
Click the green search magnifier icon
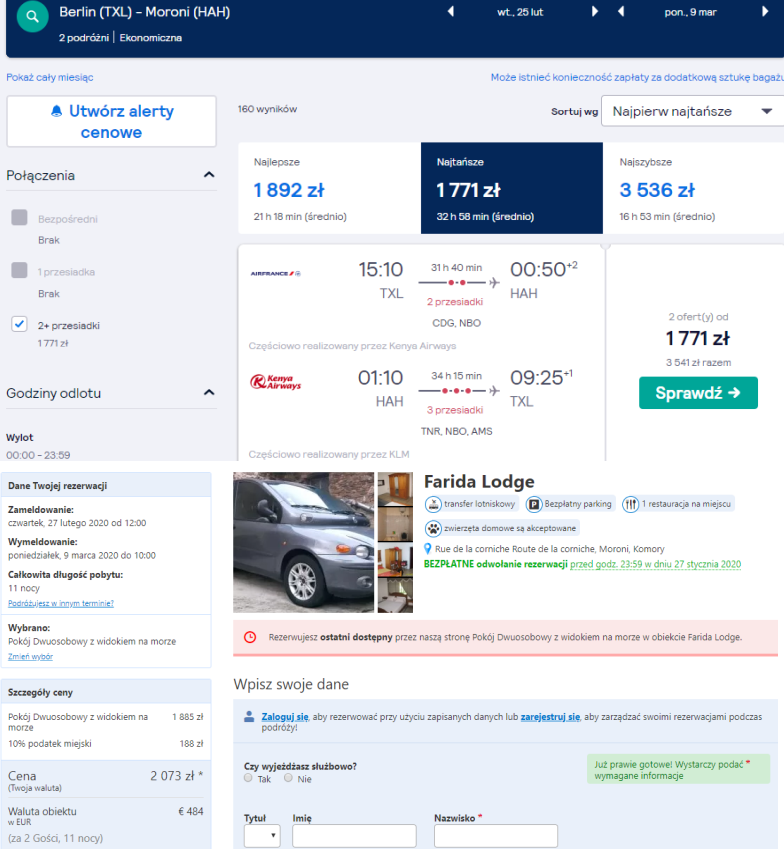pos(32,17)
